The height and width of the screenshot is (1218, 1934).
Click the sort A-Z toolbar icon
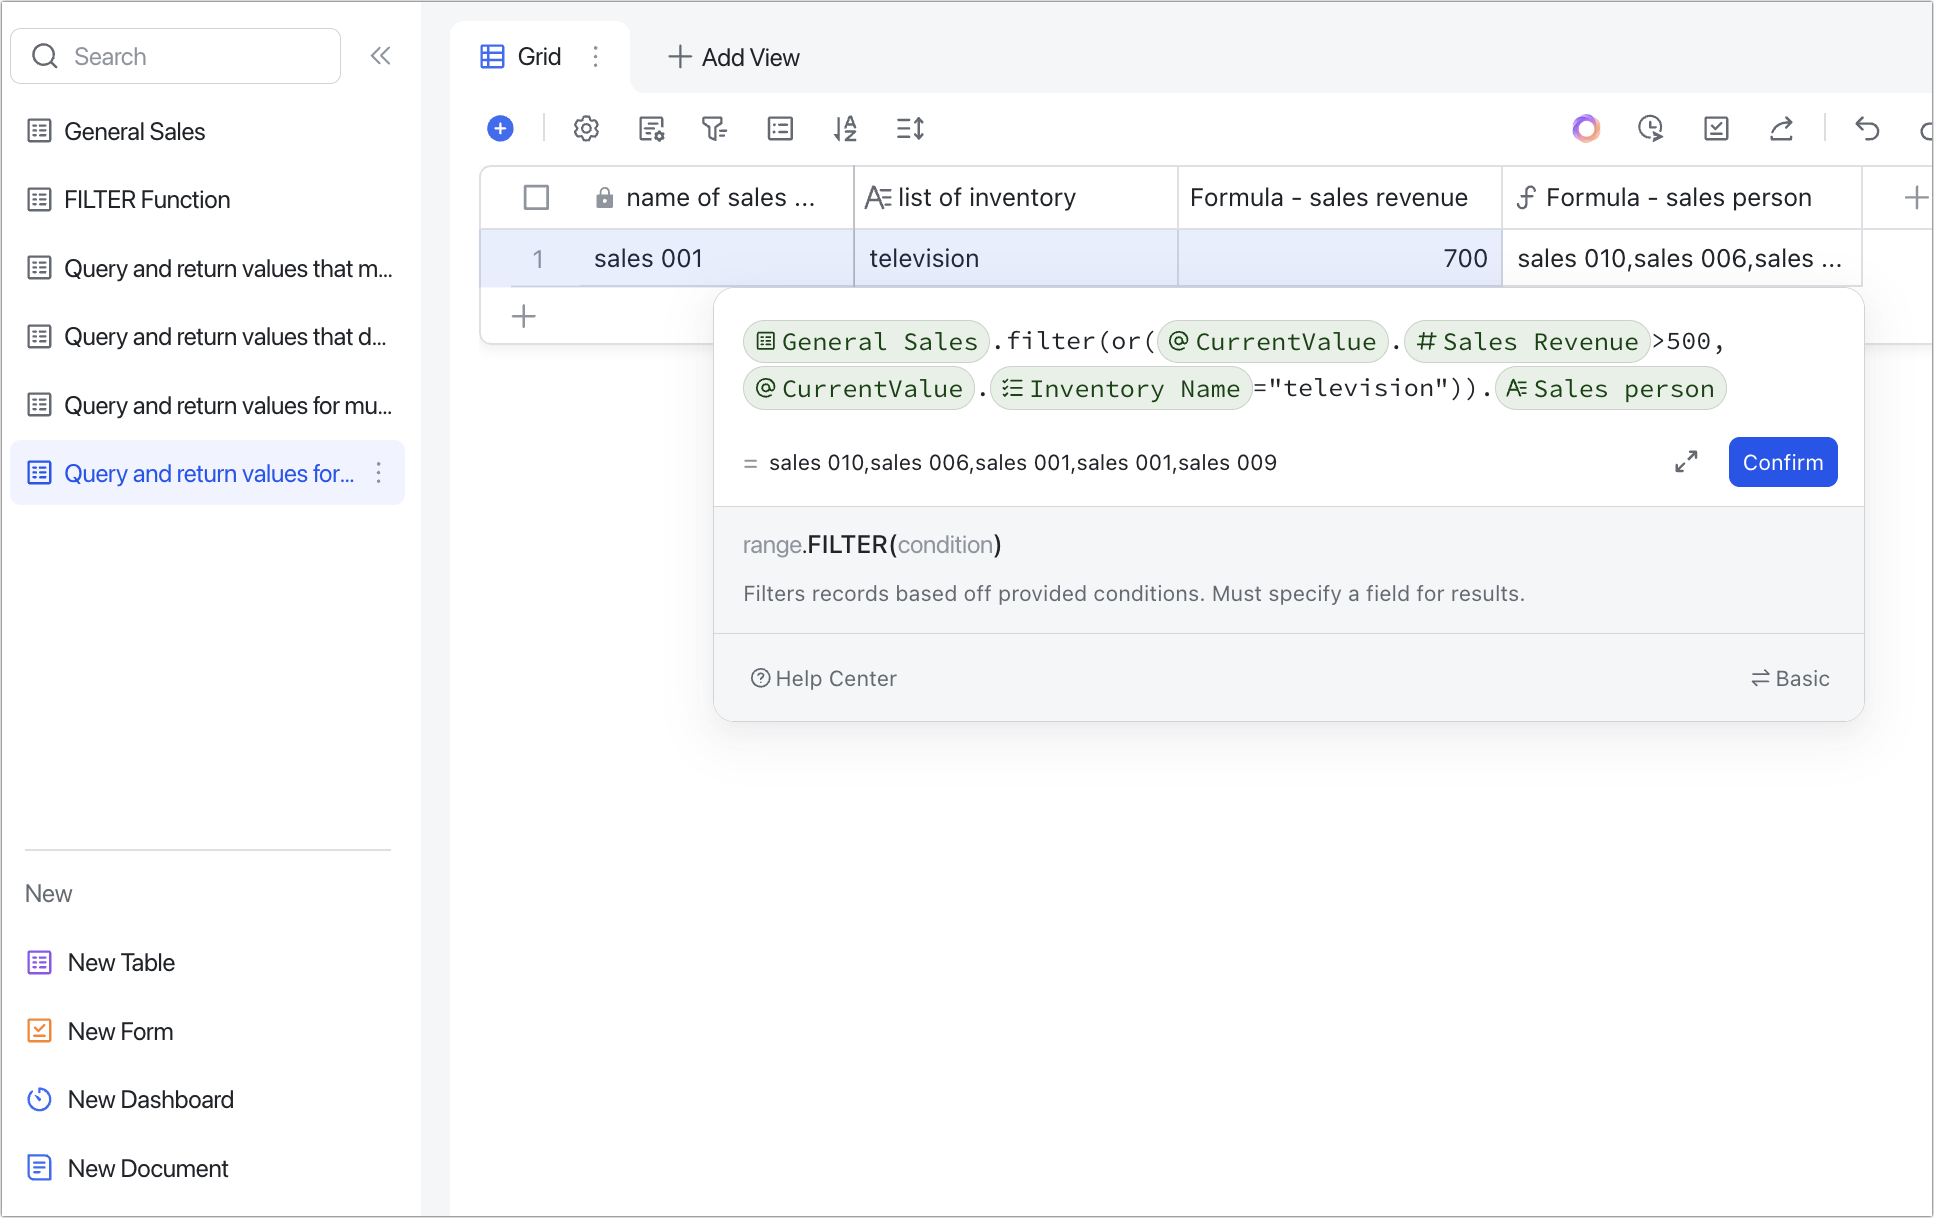coord(845,129)
